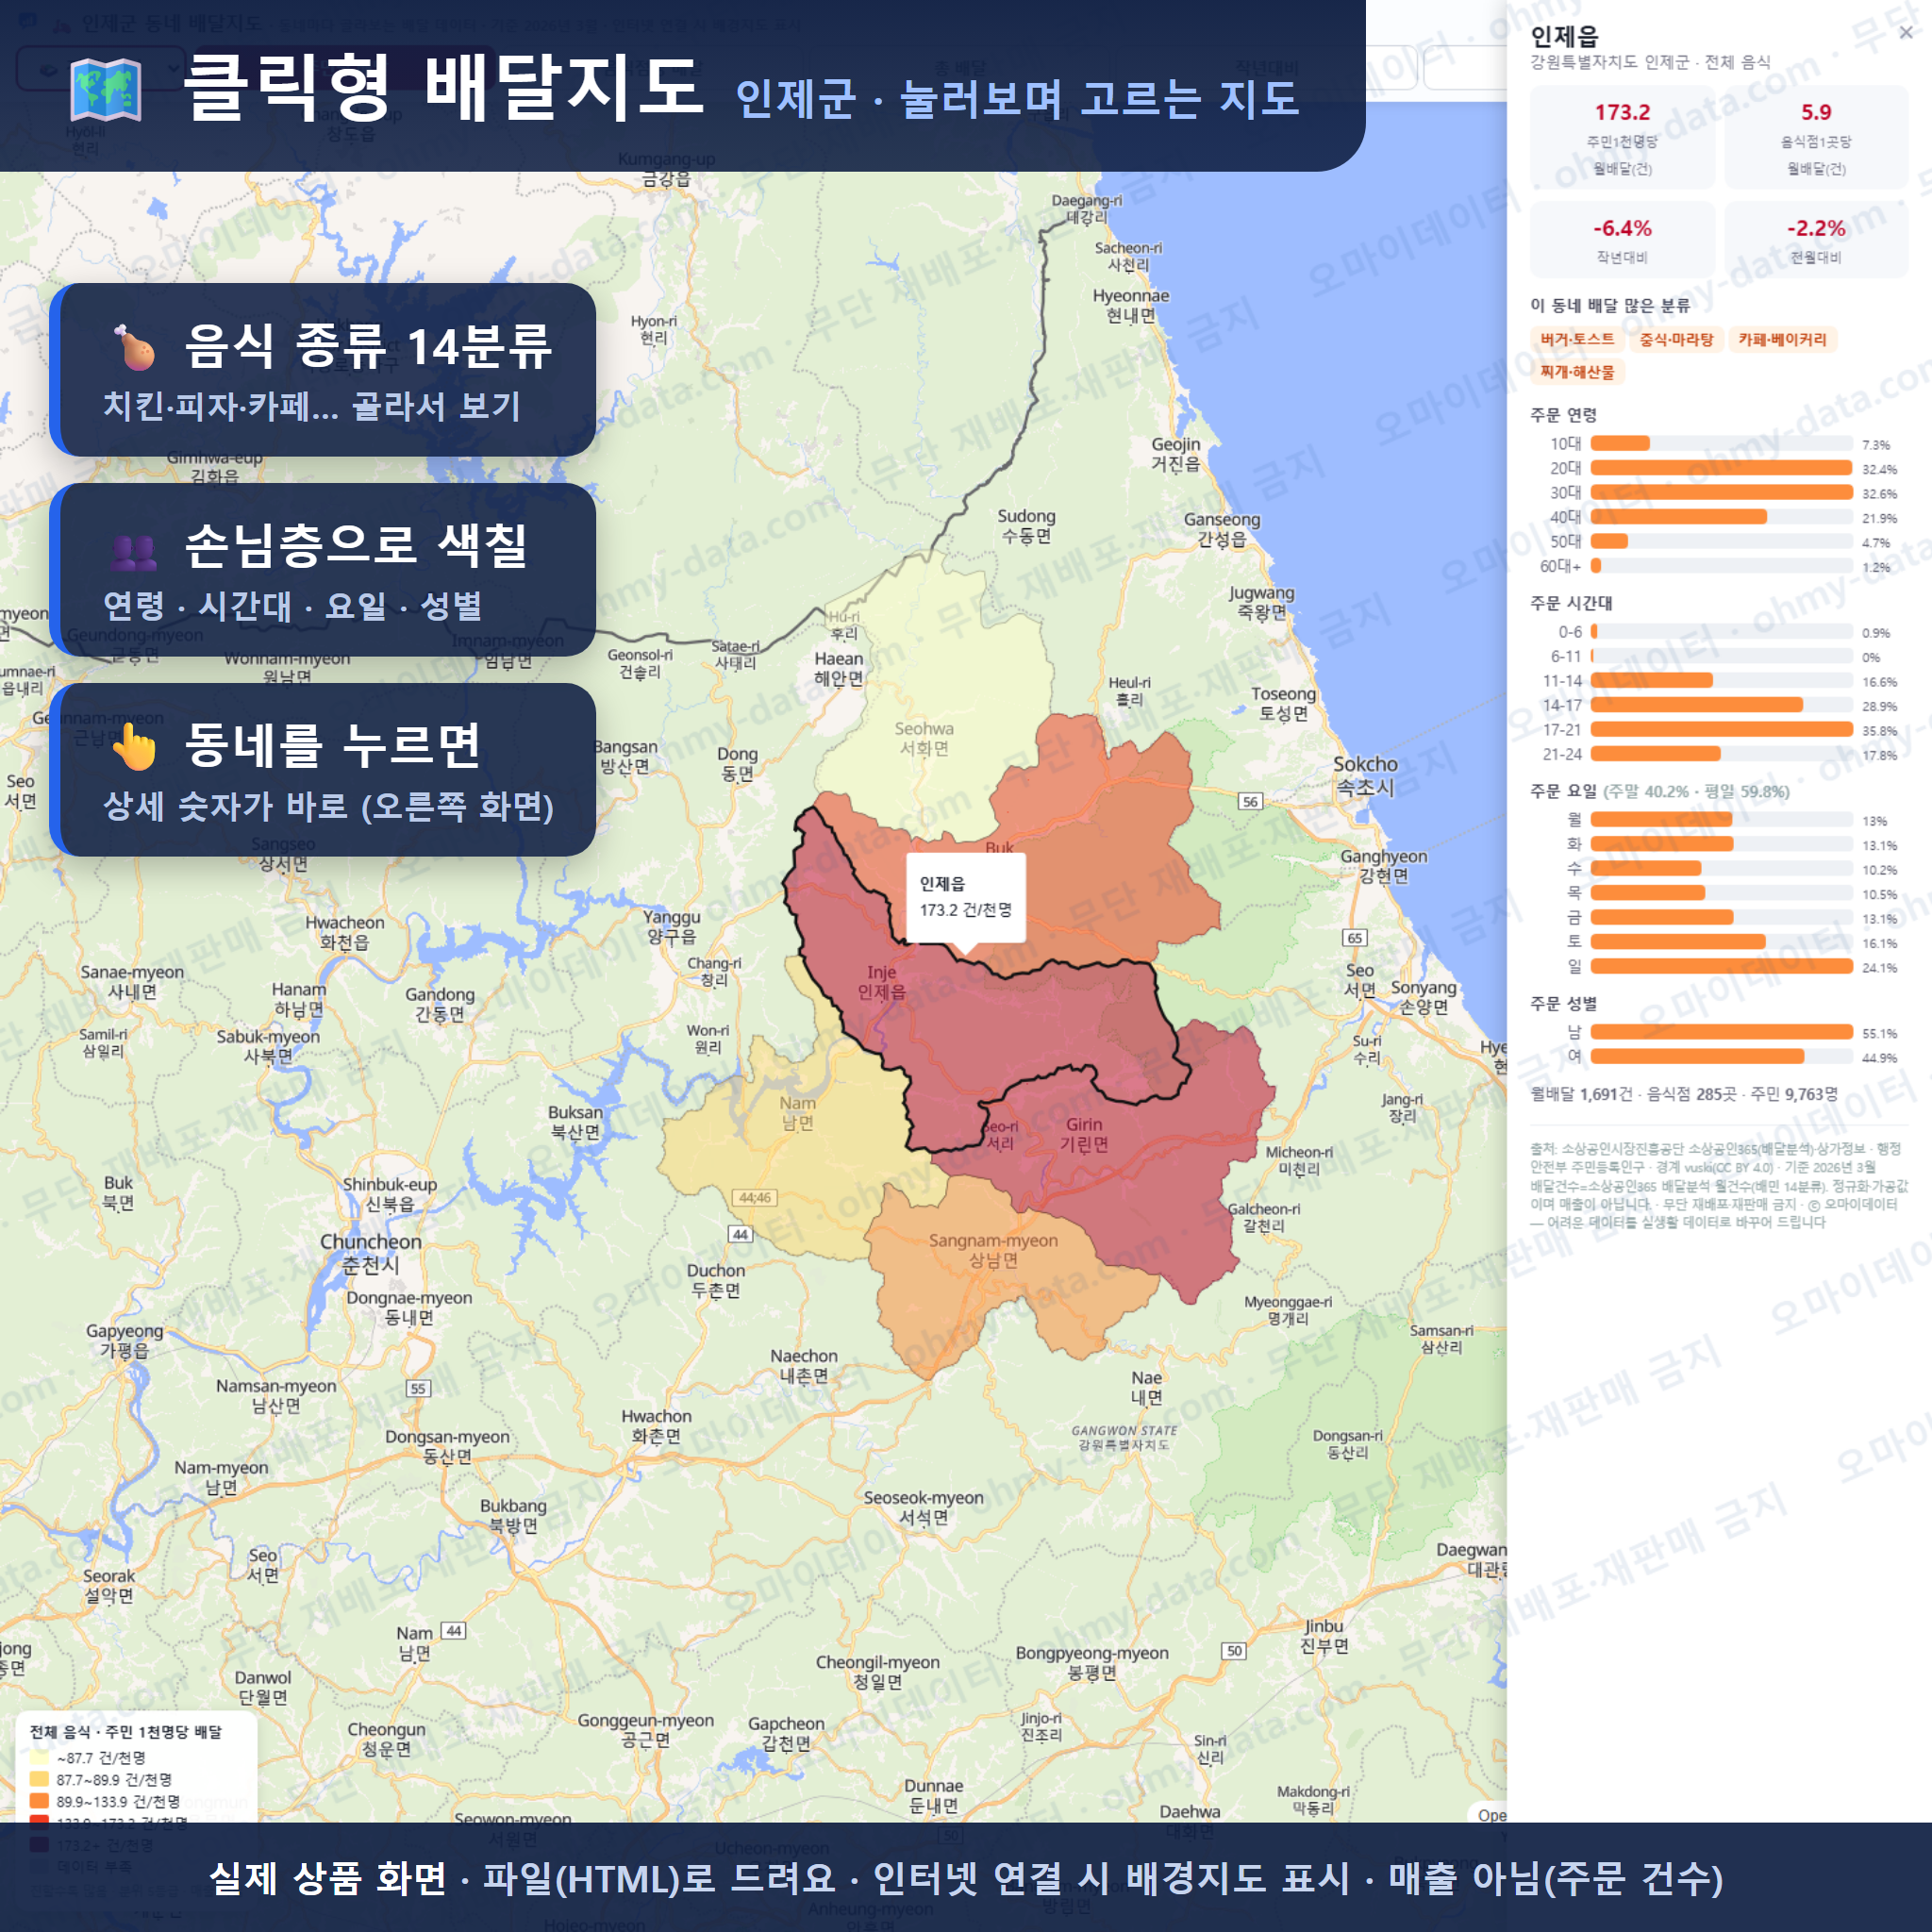This screenshot has width=1932, height=1932.
Task: Click the 87.7~89.9 건/천명 legend swatch
Action: pos(39,1779)
